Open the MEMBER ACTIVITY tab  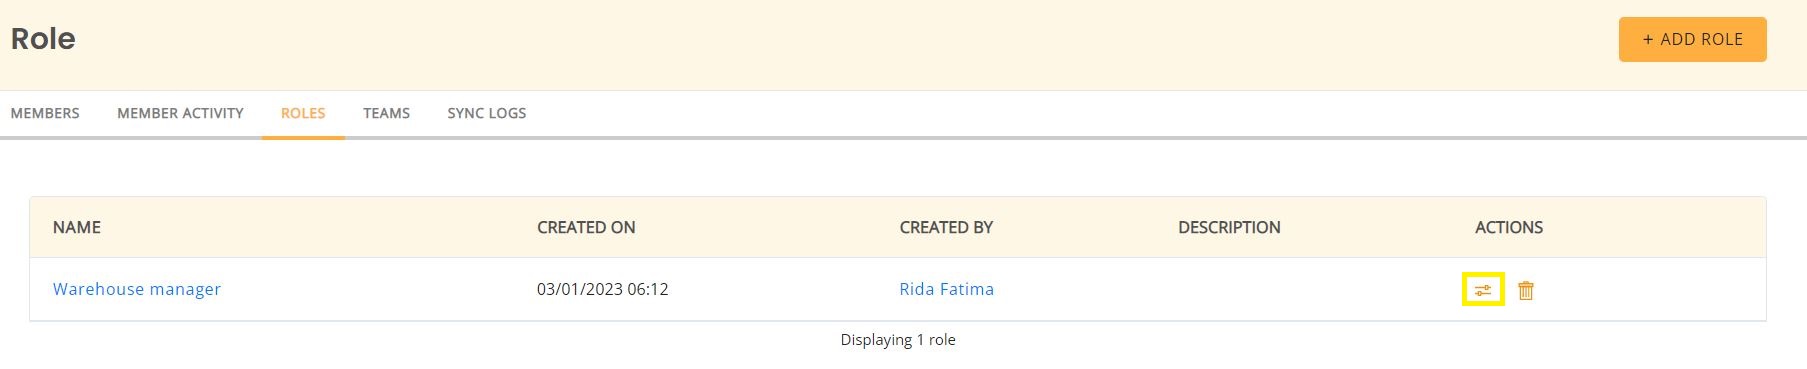tap(180, 113)
